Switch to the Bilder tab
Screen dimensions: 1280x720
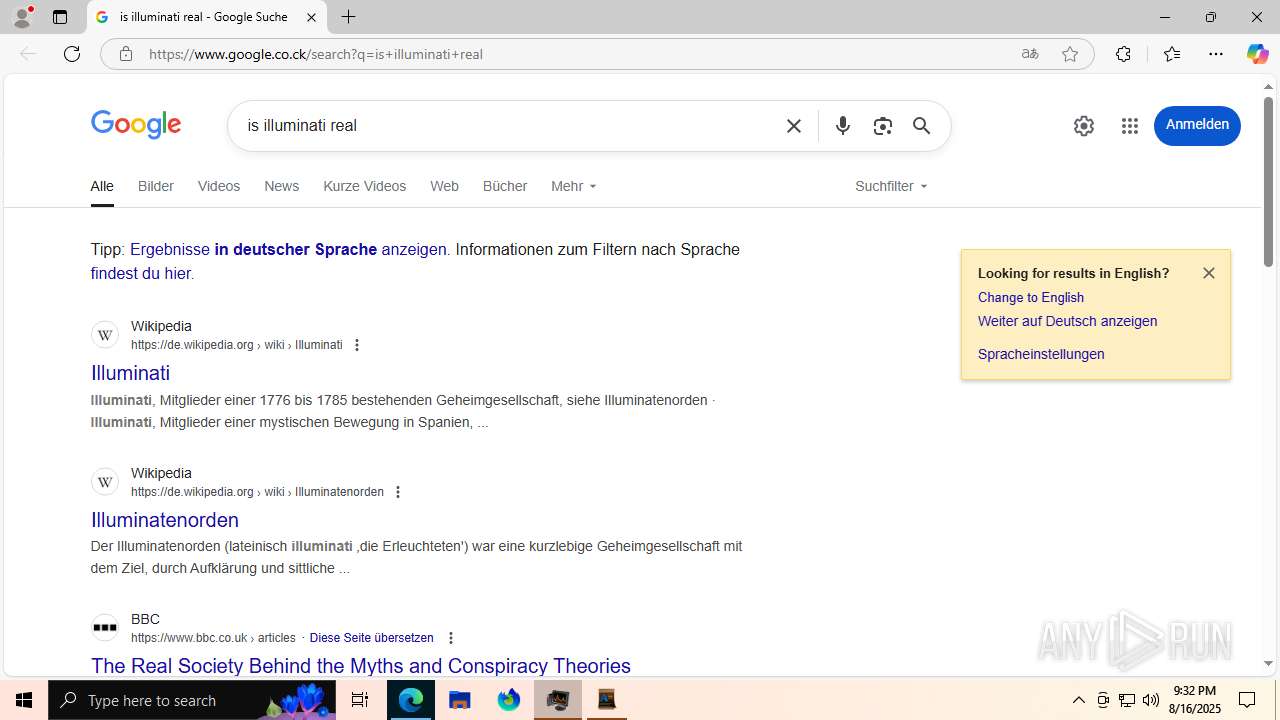point(156,186)
